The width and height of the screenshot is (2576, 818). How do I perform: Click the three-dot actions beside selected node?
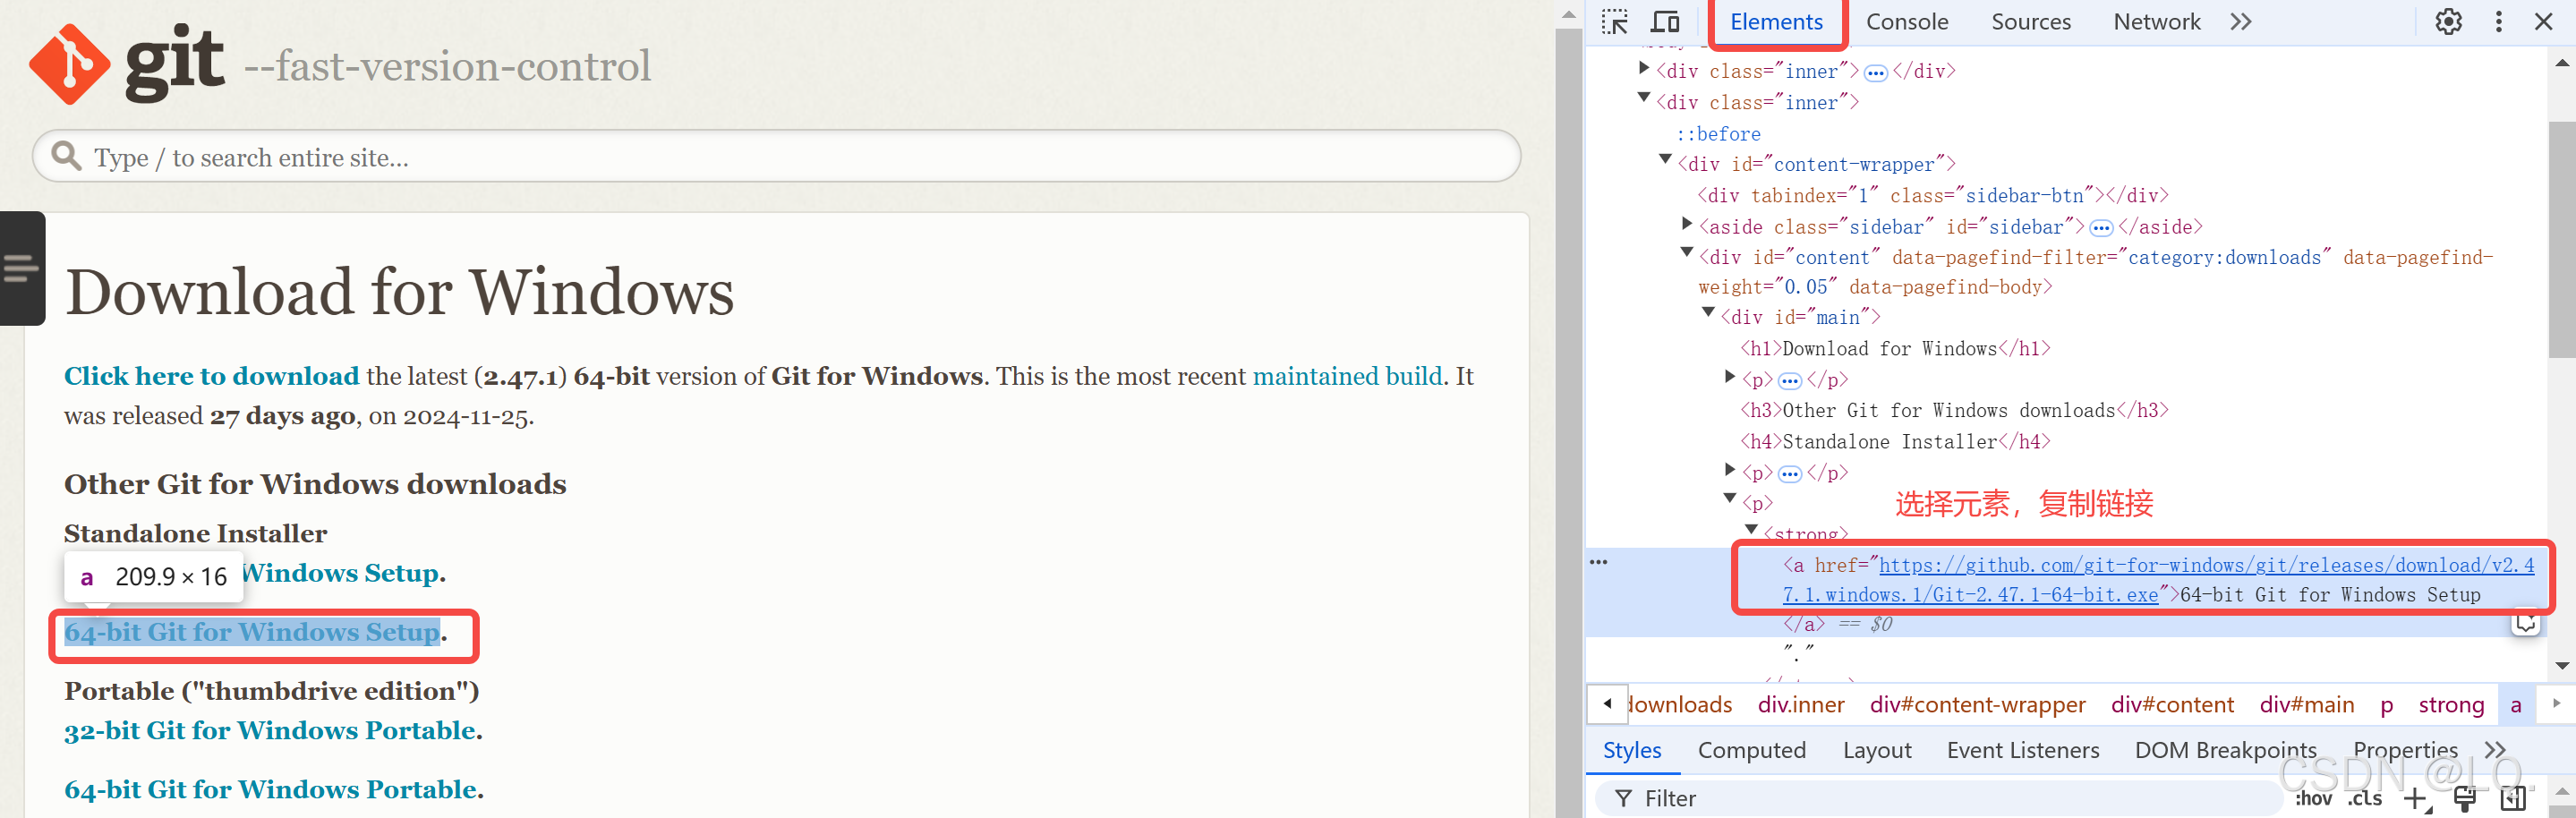pos(1599,562)
